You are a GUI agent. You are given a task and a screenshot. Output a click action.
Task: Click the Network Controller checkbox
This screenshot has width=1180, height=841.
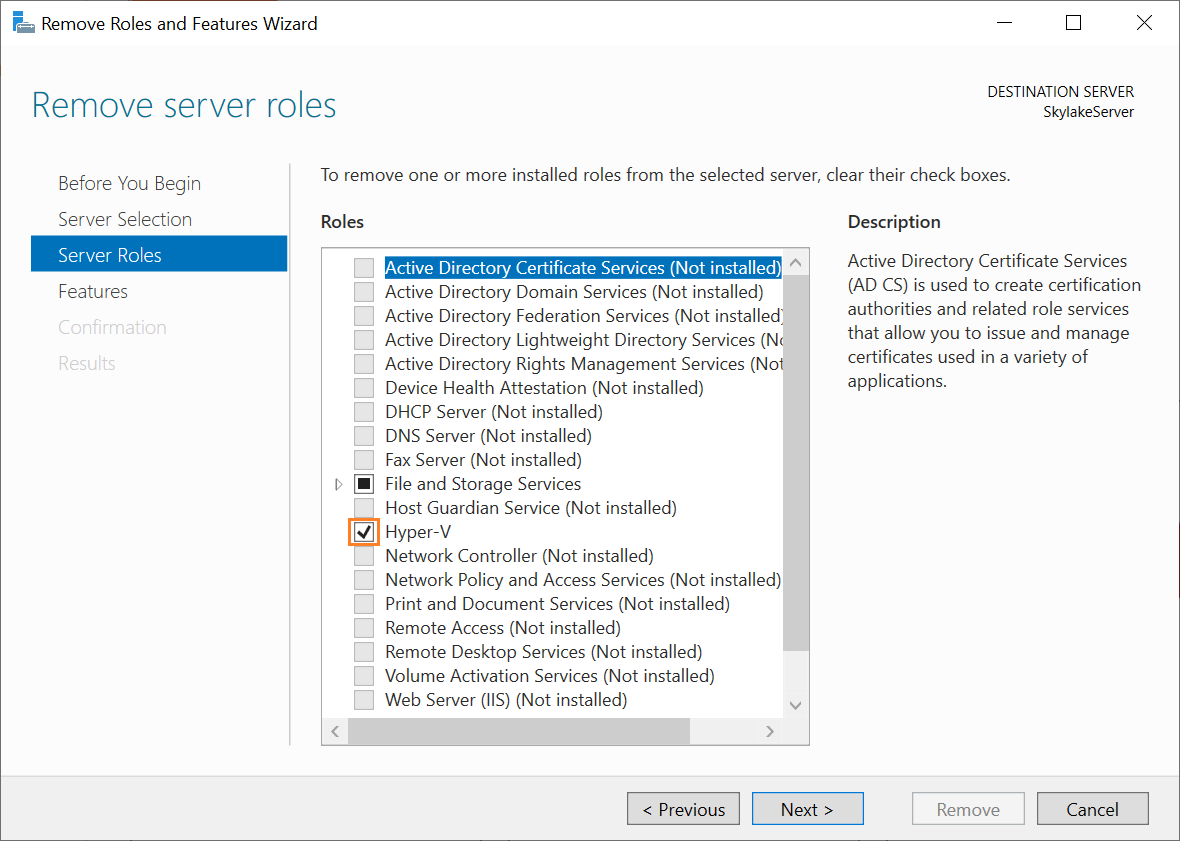[364, 556]
